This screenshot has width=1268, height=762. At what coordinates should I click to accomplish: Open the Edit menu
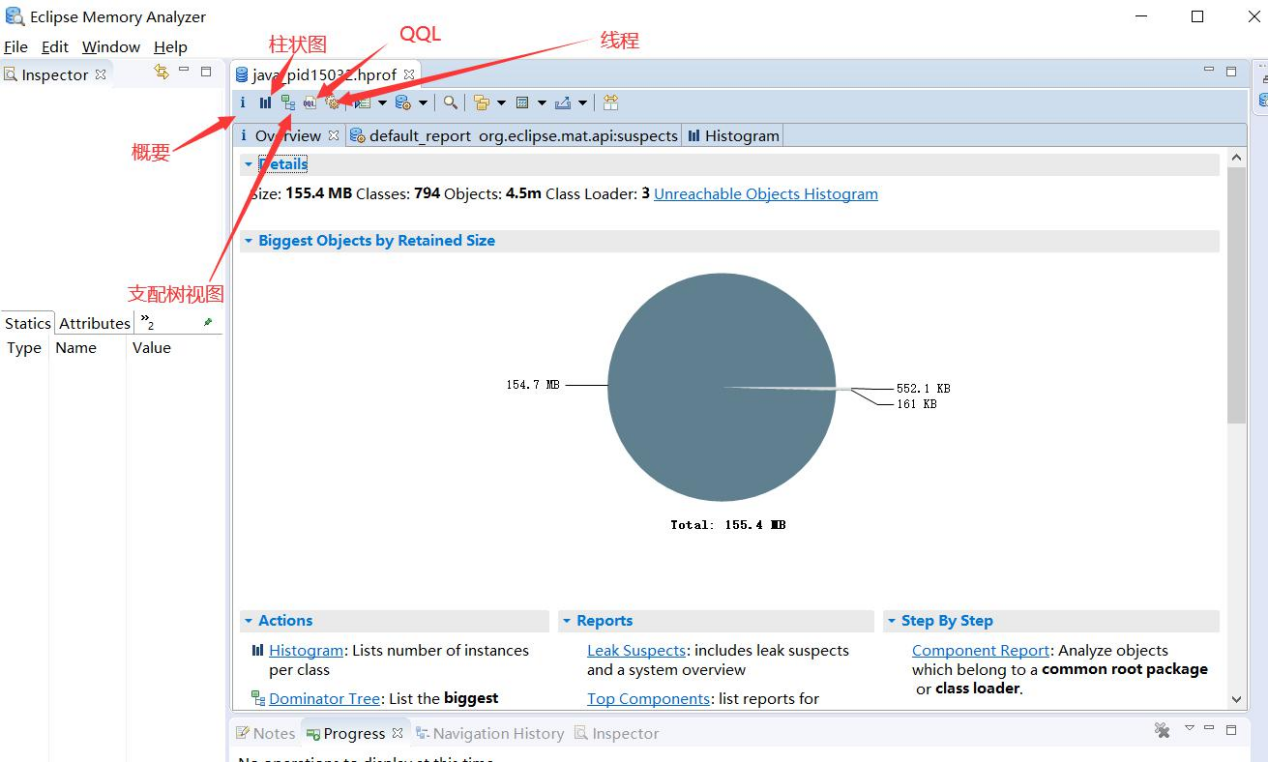(55, 47)
